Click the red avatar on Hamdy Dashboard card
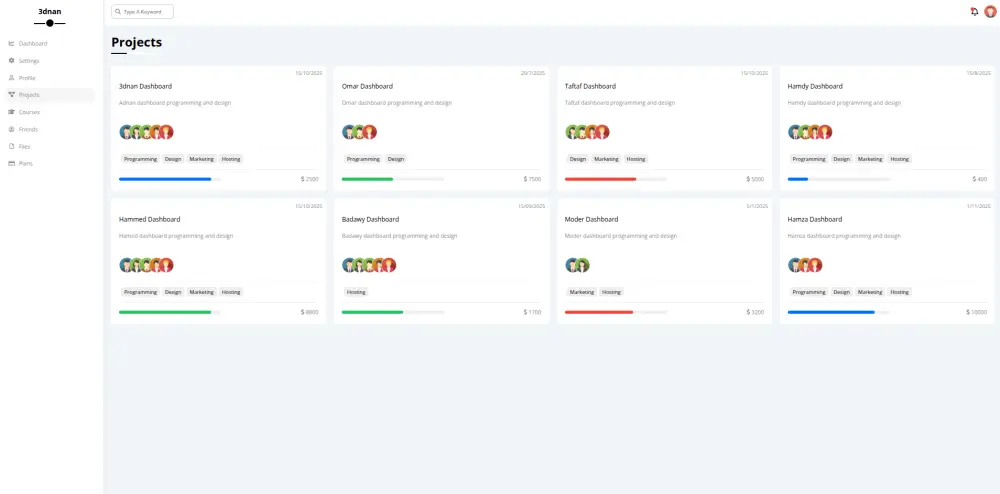 pyautogui.click(x=825, y=132)
